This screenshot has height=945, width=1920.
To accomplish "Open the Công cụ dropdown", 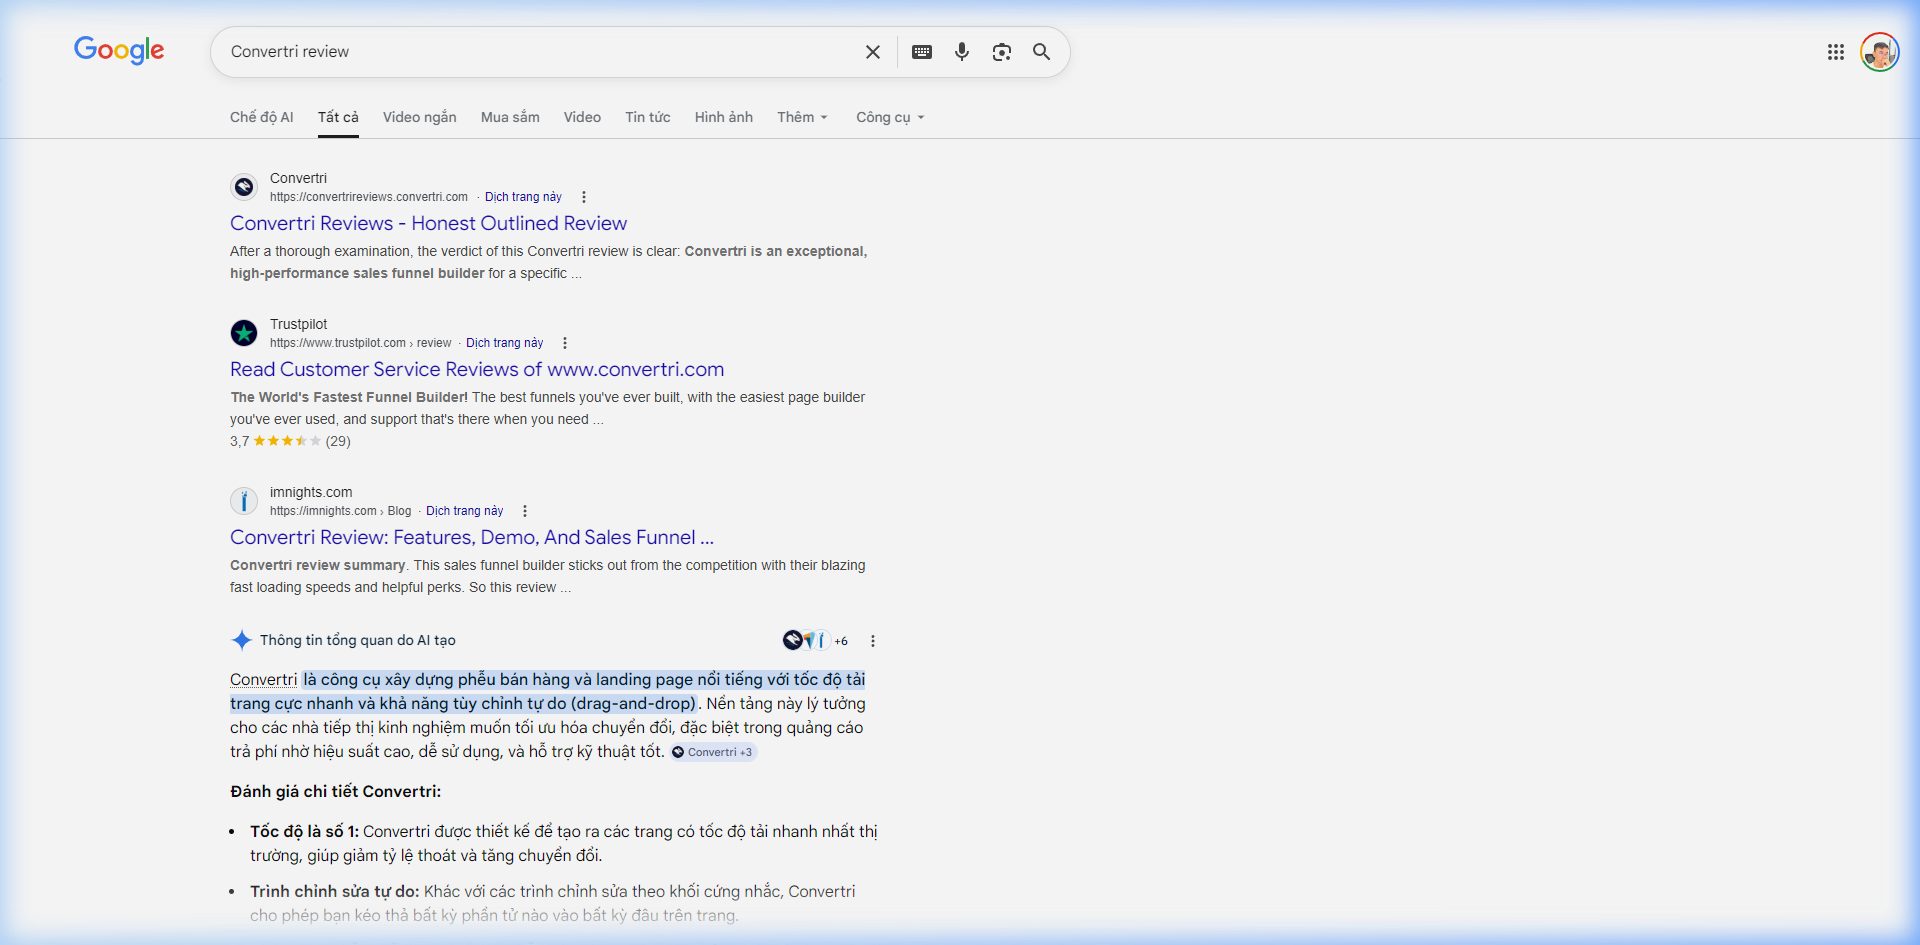I will click(888, 117).
